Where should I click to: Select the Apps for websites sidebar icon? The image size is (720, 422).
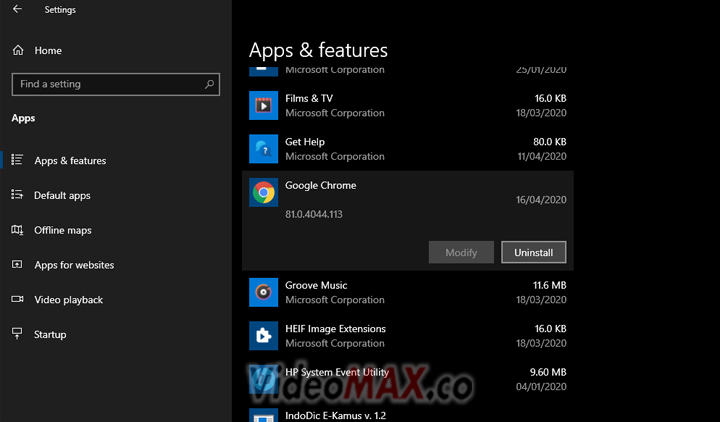pyautogui.click(x=17, y=264)
